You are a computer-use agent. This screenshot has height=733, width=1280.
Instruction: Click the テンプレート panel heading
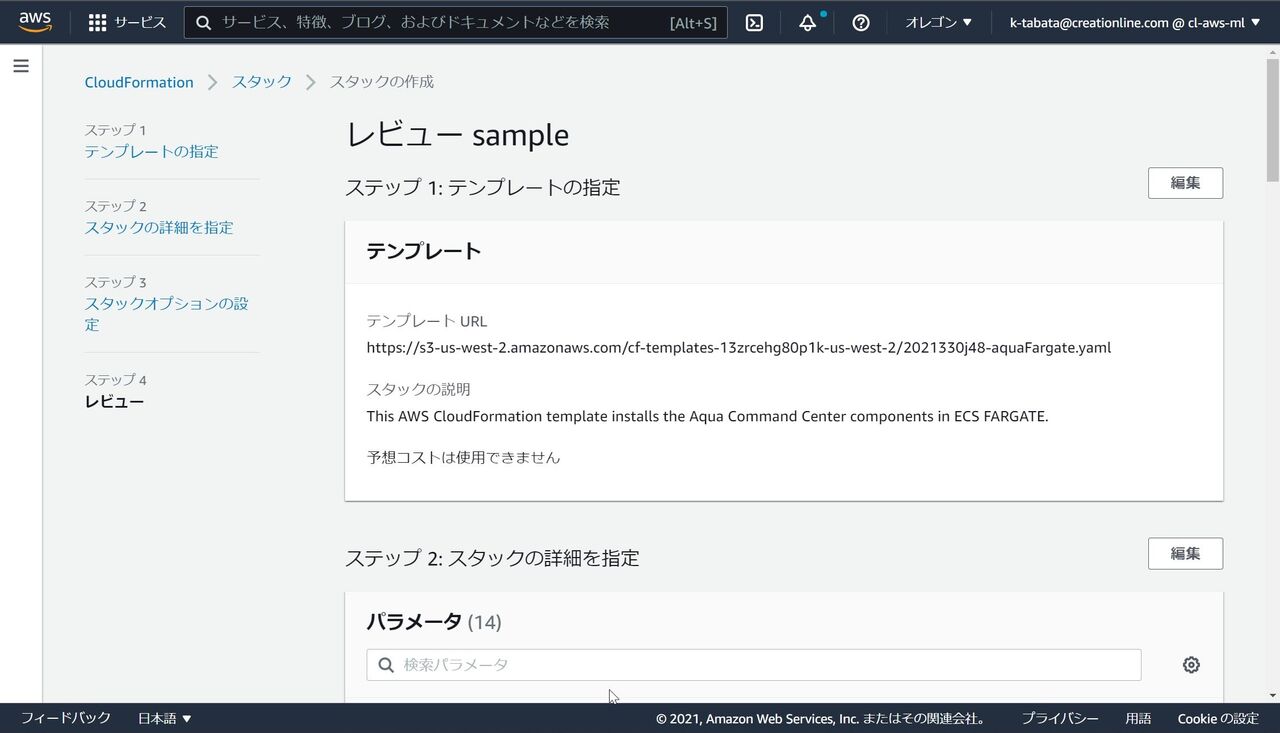[424, 251]
